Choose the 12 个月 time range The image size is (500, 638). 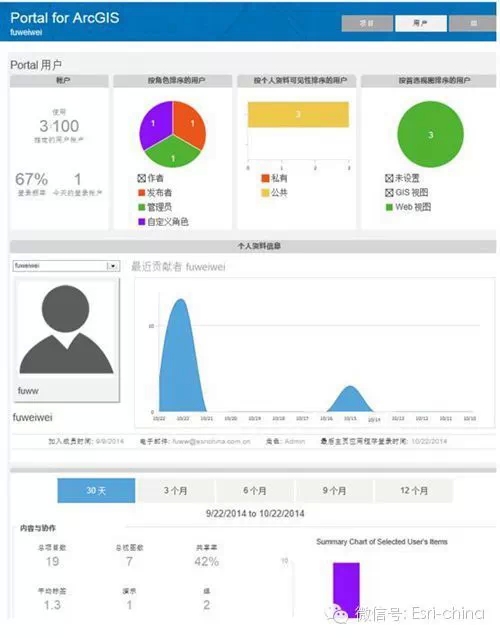tap(414, 491)
